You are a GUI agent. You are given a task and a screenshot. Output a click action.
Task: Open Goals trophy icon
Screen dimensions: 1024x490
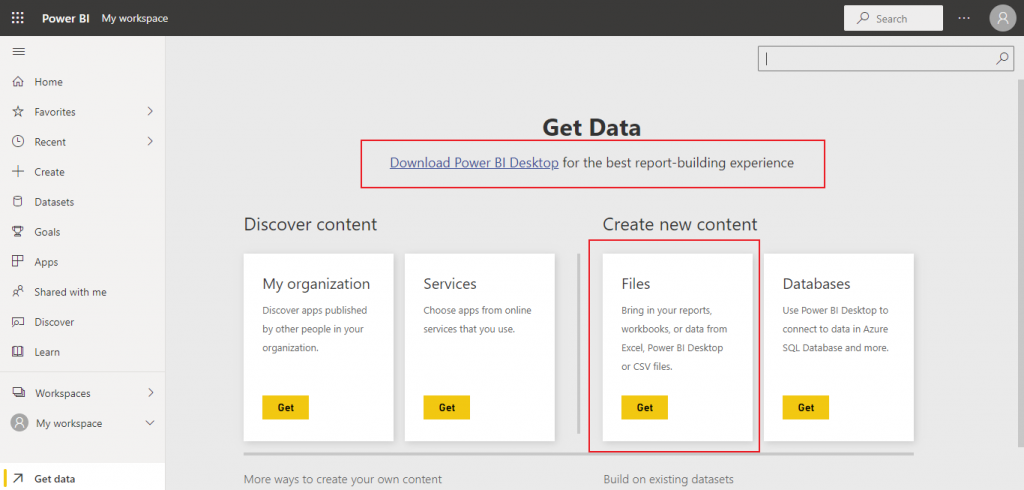(x=18, y=232)
